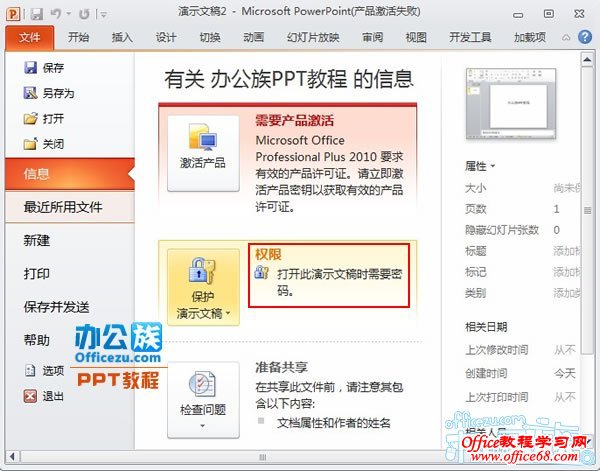Switch to the 开发工具 ribbon tab

(x=470, y=37)
